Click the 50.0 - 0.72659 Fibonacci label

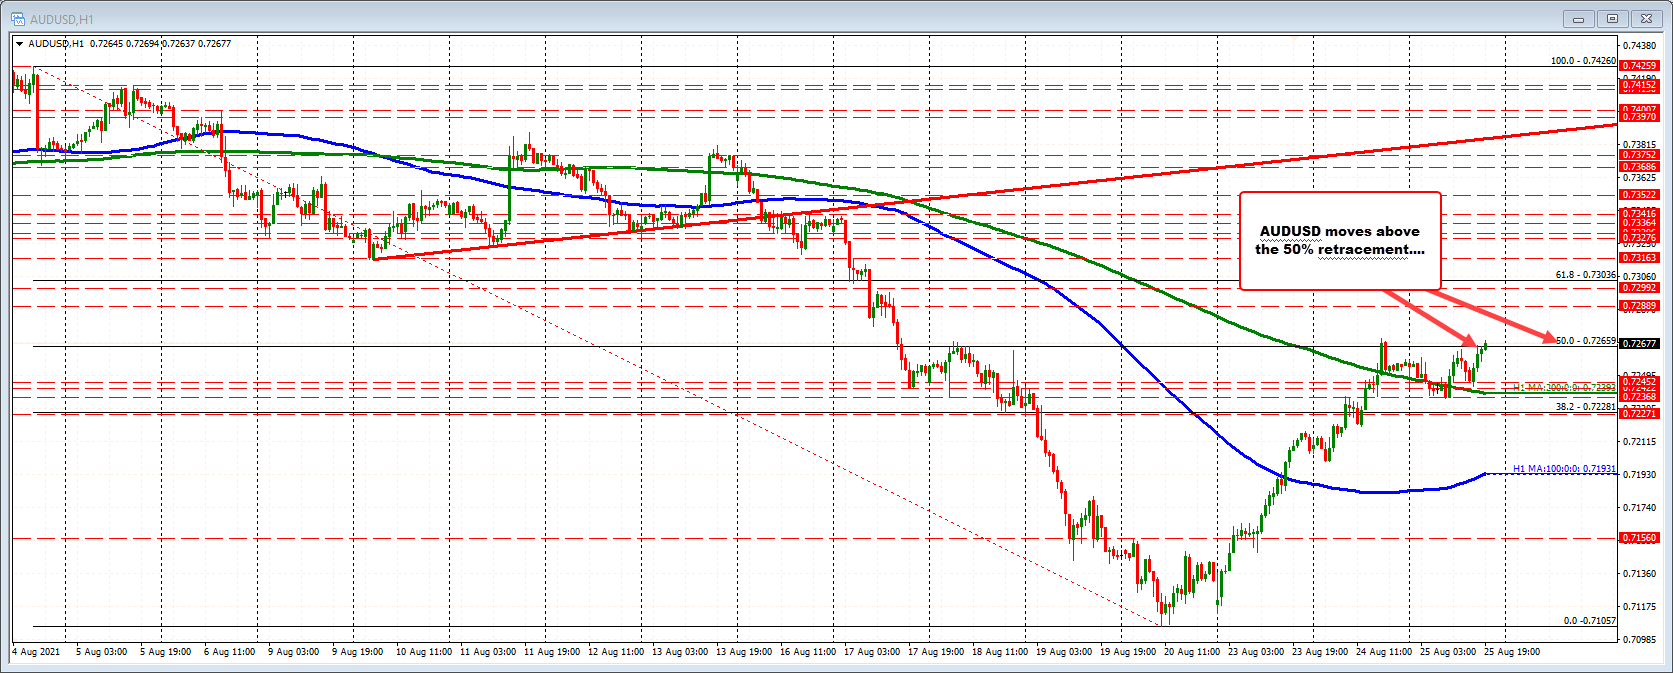pos(1585,341)
